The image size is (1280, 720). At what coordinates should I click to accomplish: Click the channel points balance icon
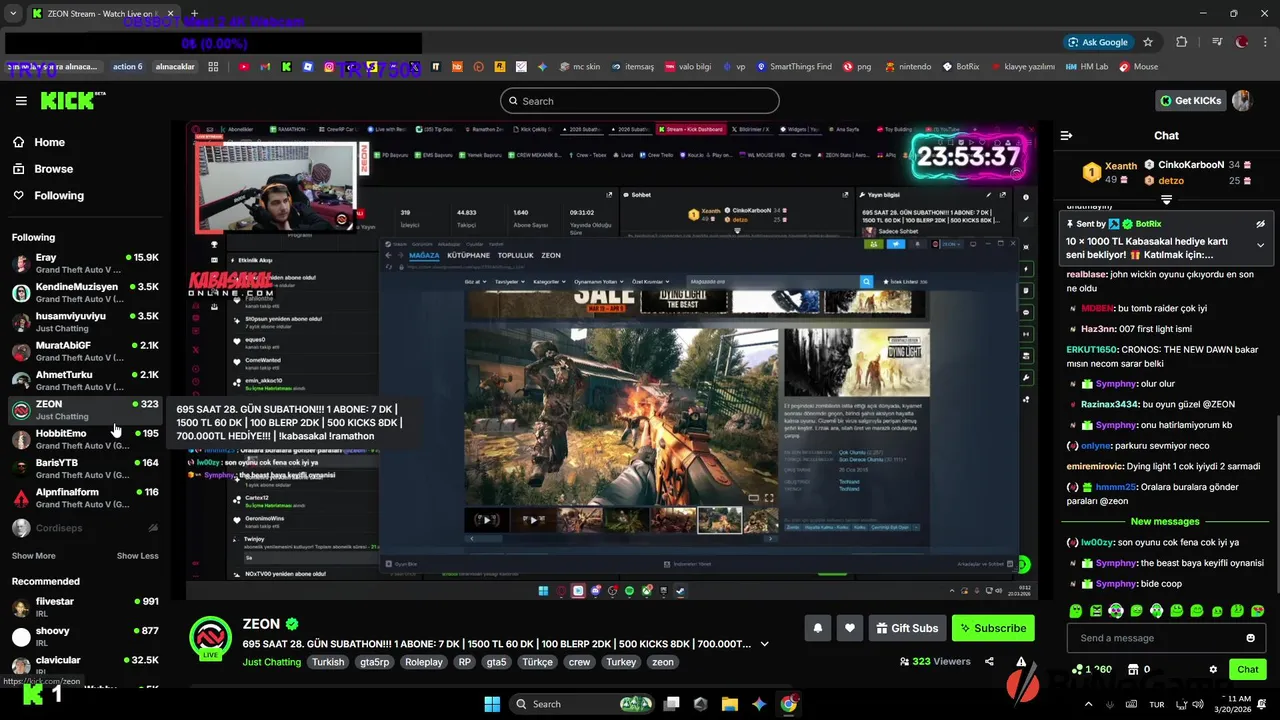click(x=1077, y=669)
